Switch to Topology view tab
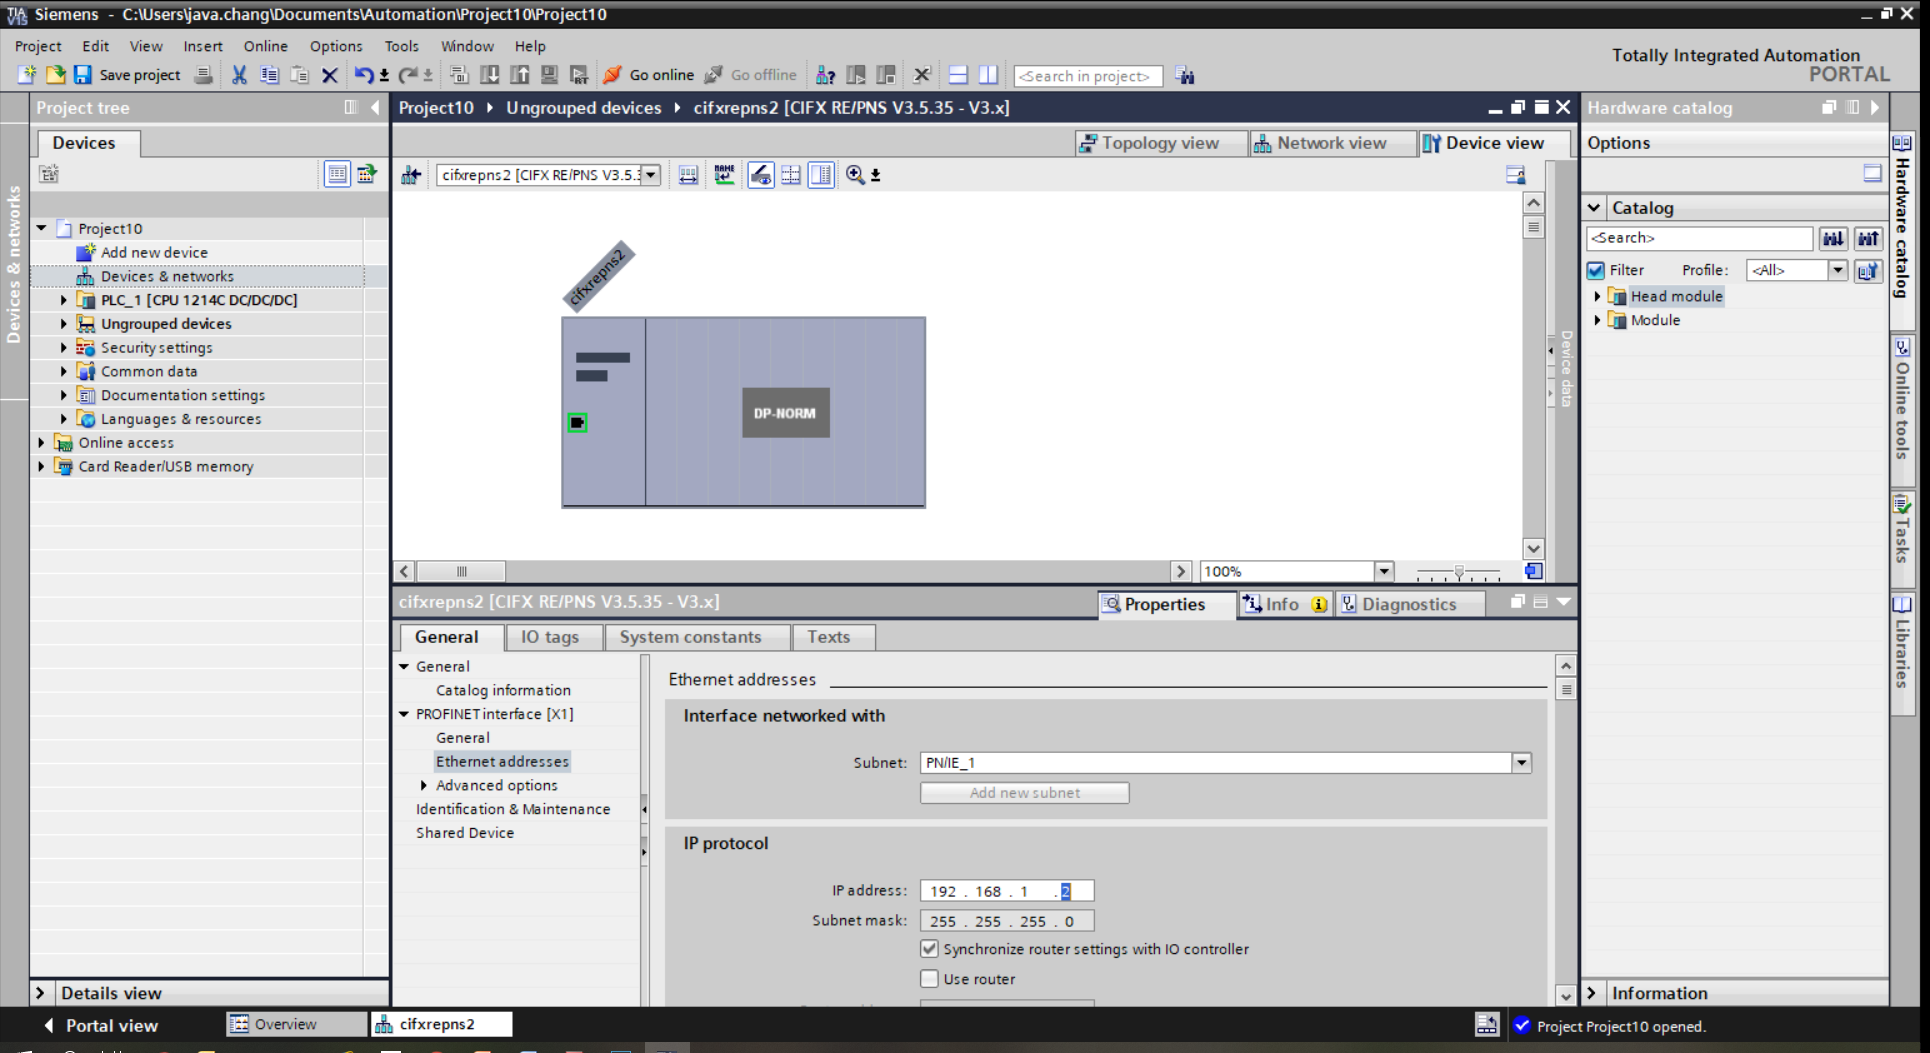The height and width of the screenshot is (1053, 1930). click(1160, 143)
